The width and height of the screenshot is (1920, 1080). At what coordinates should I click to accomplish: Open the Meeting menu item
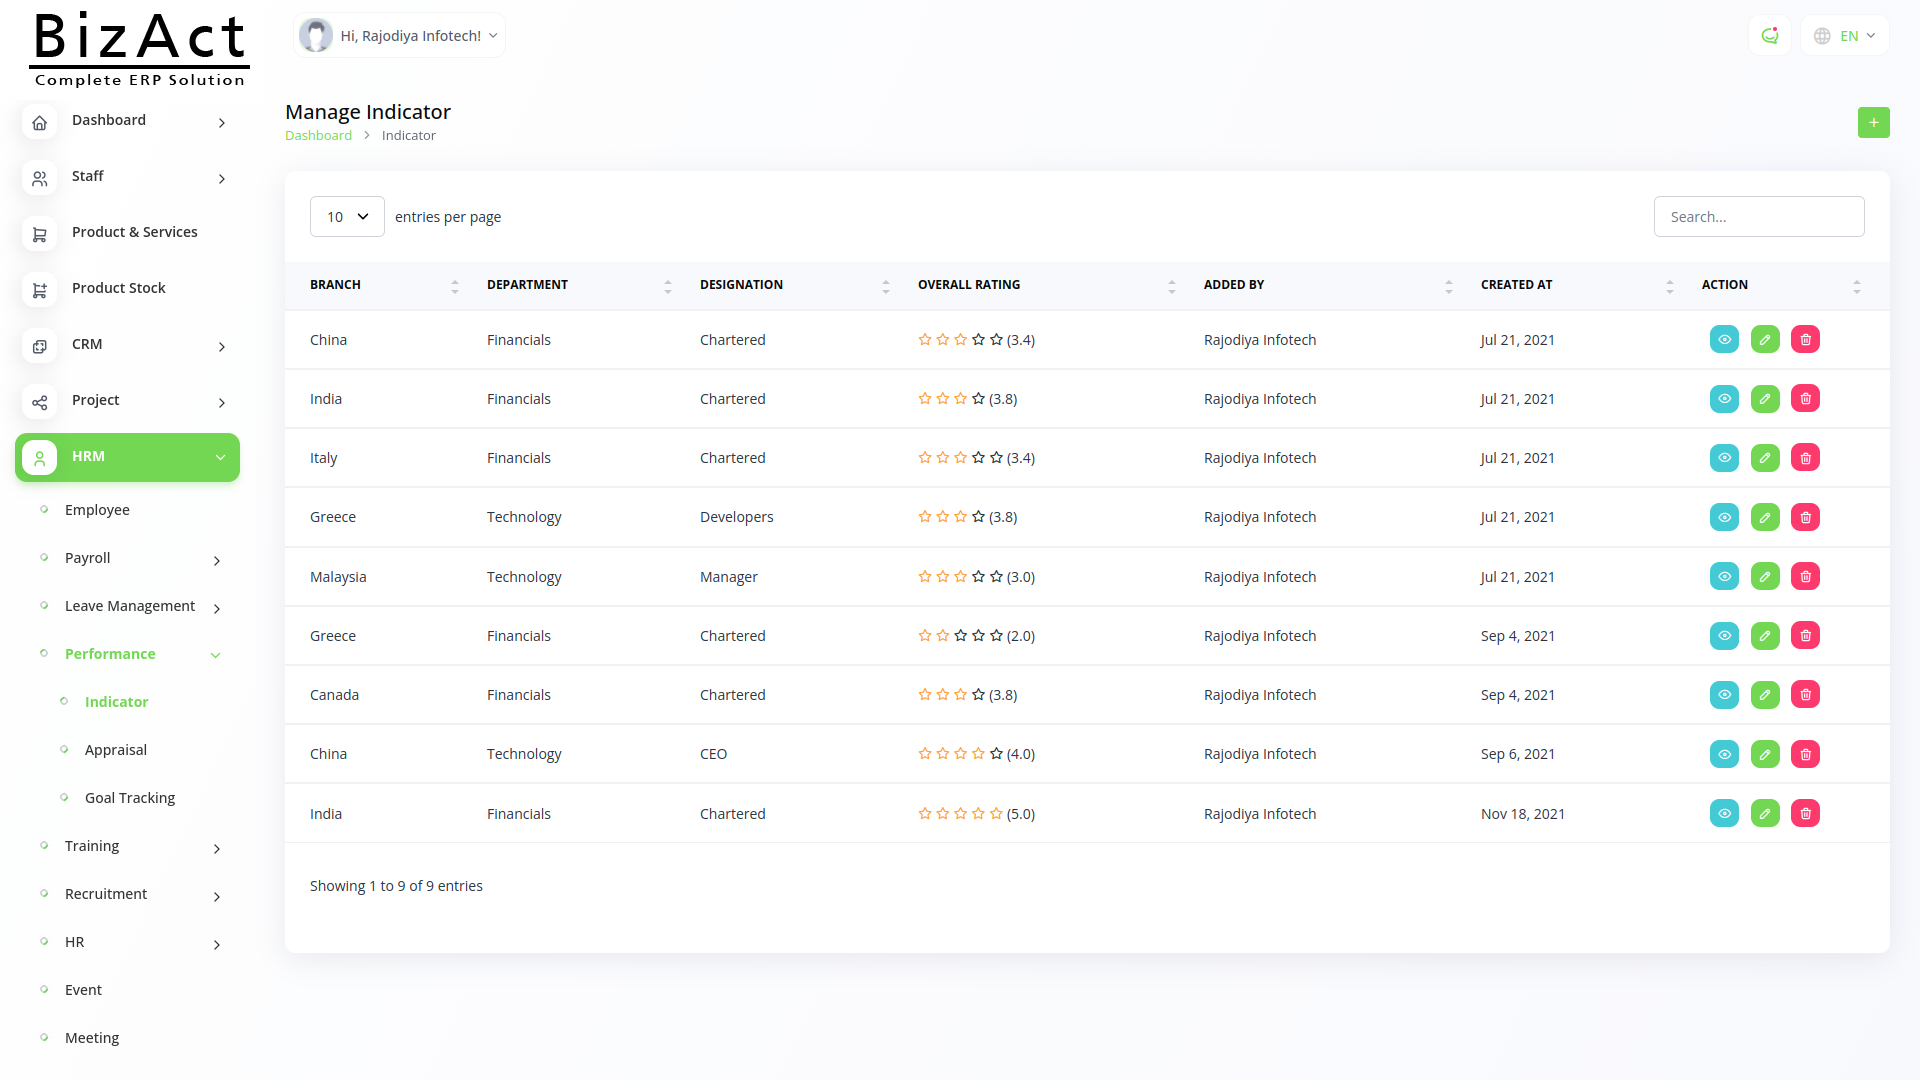(x=92, y=1038)
